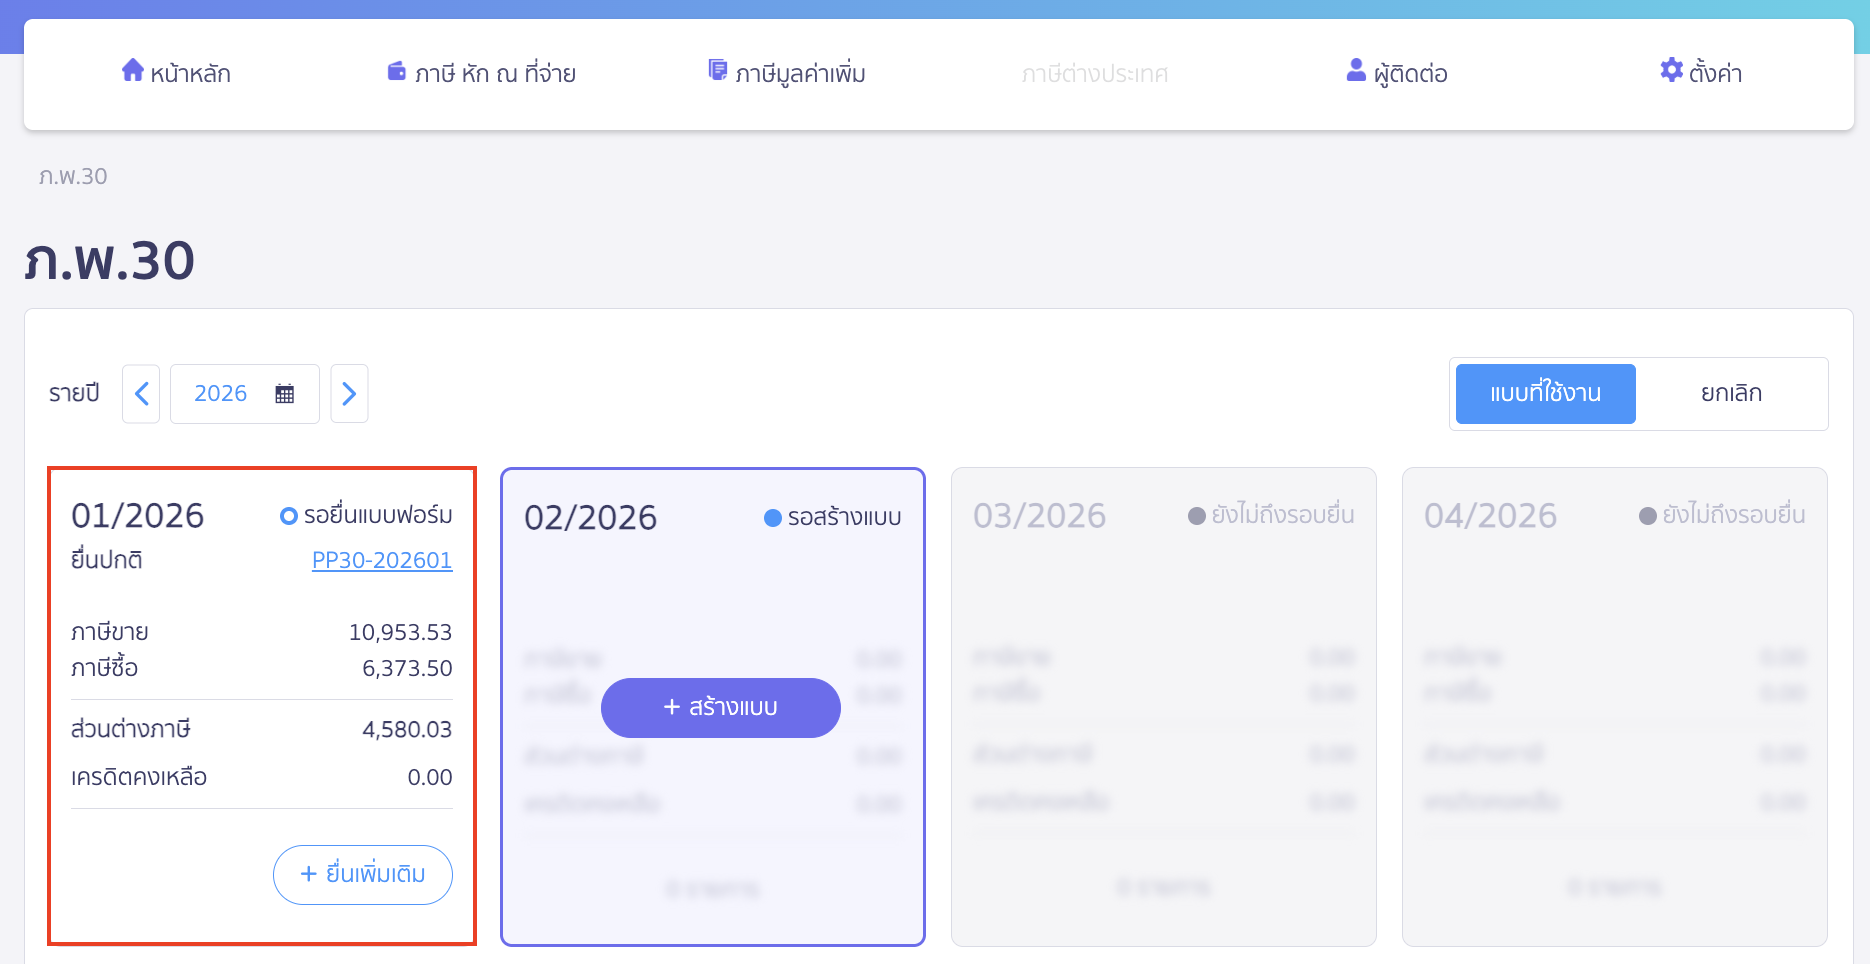
Task: Click the ภ.พ.30 breadcrumb text
Action: tap(73, 177)
